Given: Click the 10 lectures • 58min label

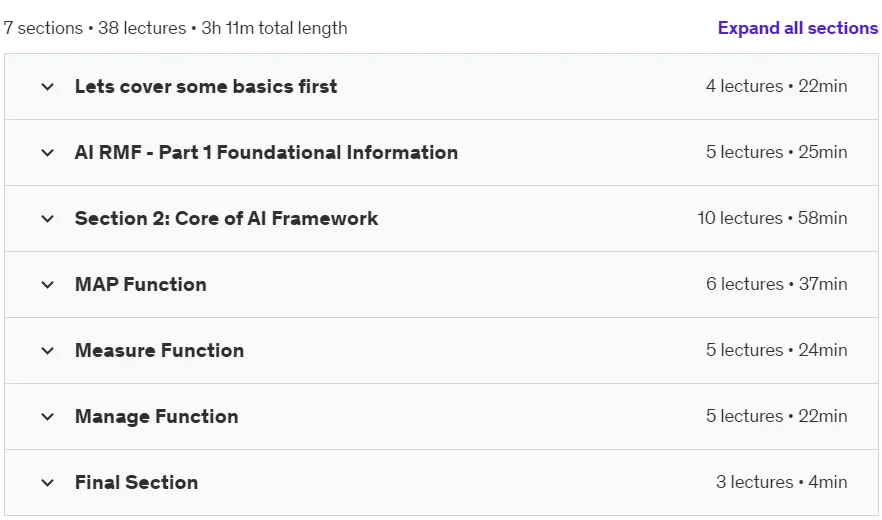Looking at the screenshot, I should pyautogui.click(x=772, y=218).
